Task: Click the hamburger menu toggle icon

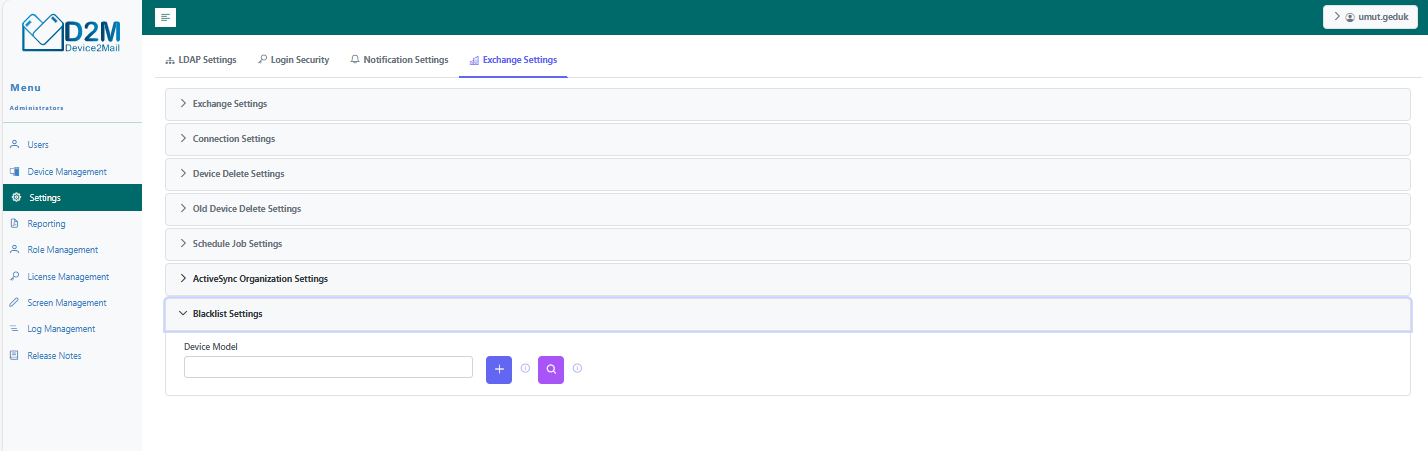Action: click(166, 17)
